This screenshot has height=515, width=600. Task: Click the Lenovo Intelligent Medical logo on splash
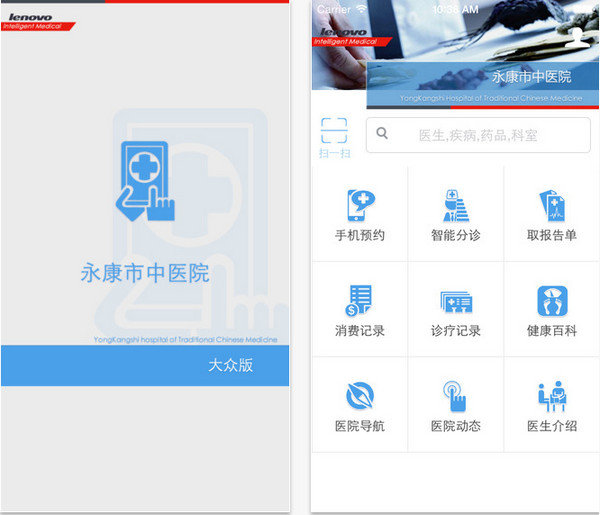[38, 22]
